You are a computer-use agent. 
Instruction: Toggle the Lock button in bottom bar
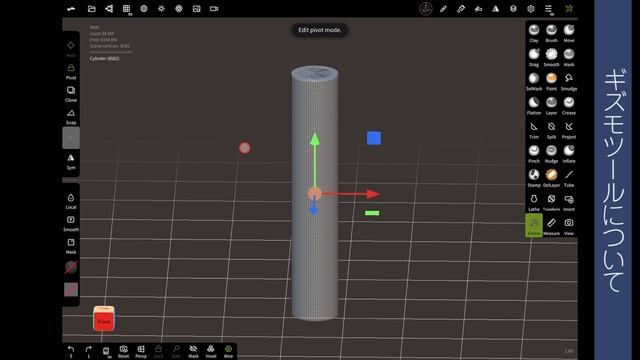(158, 351)
